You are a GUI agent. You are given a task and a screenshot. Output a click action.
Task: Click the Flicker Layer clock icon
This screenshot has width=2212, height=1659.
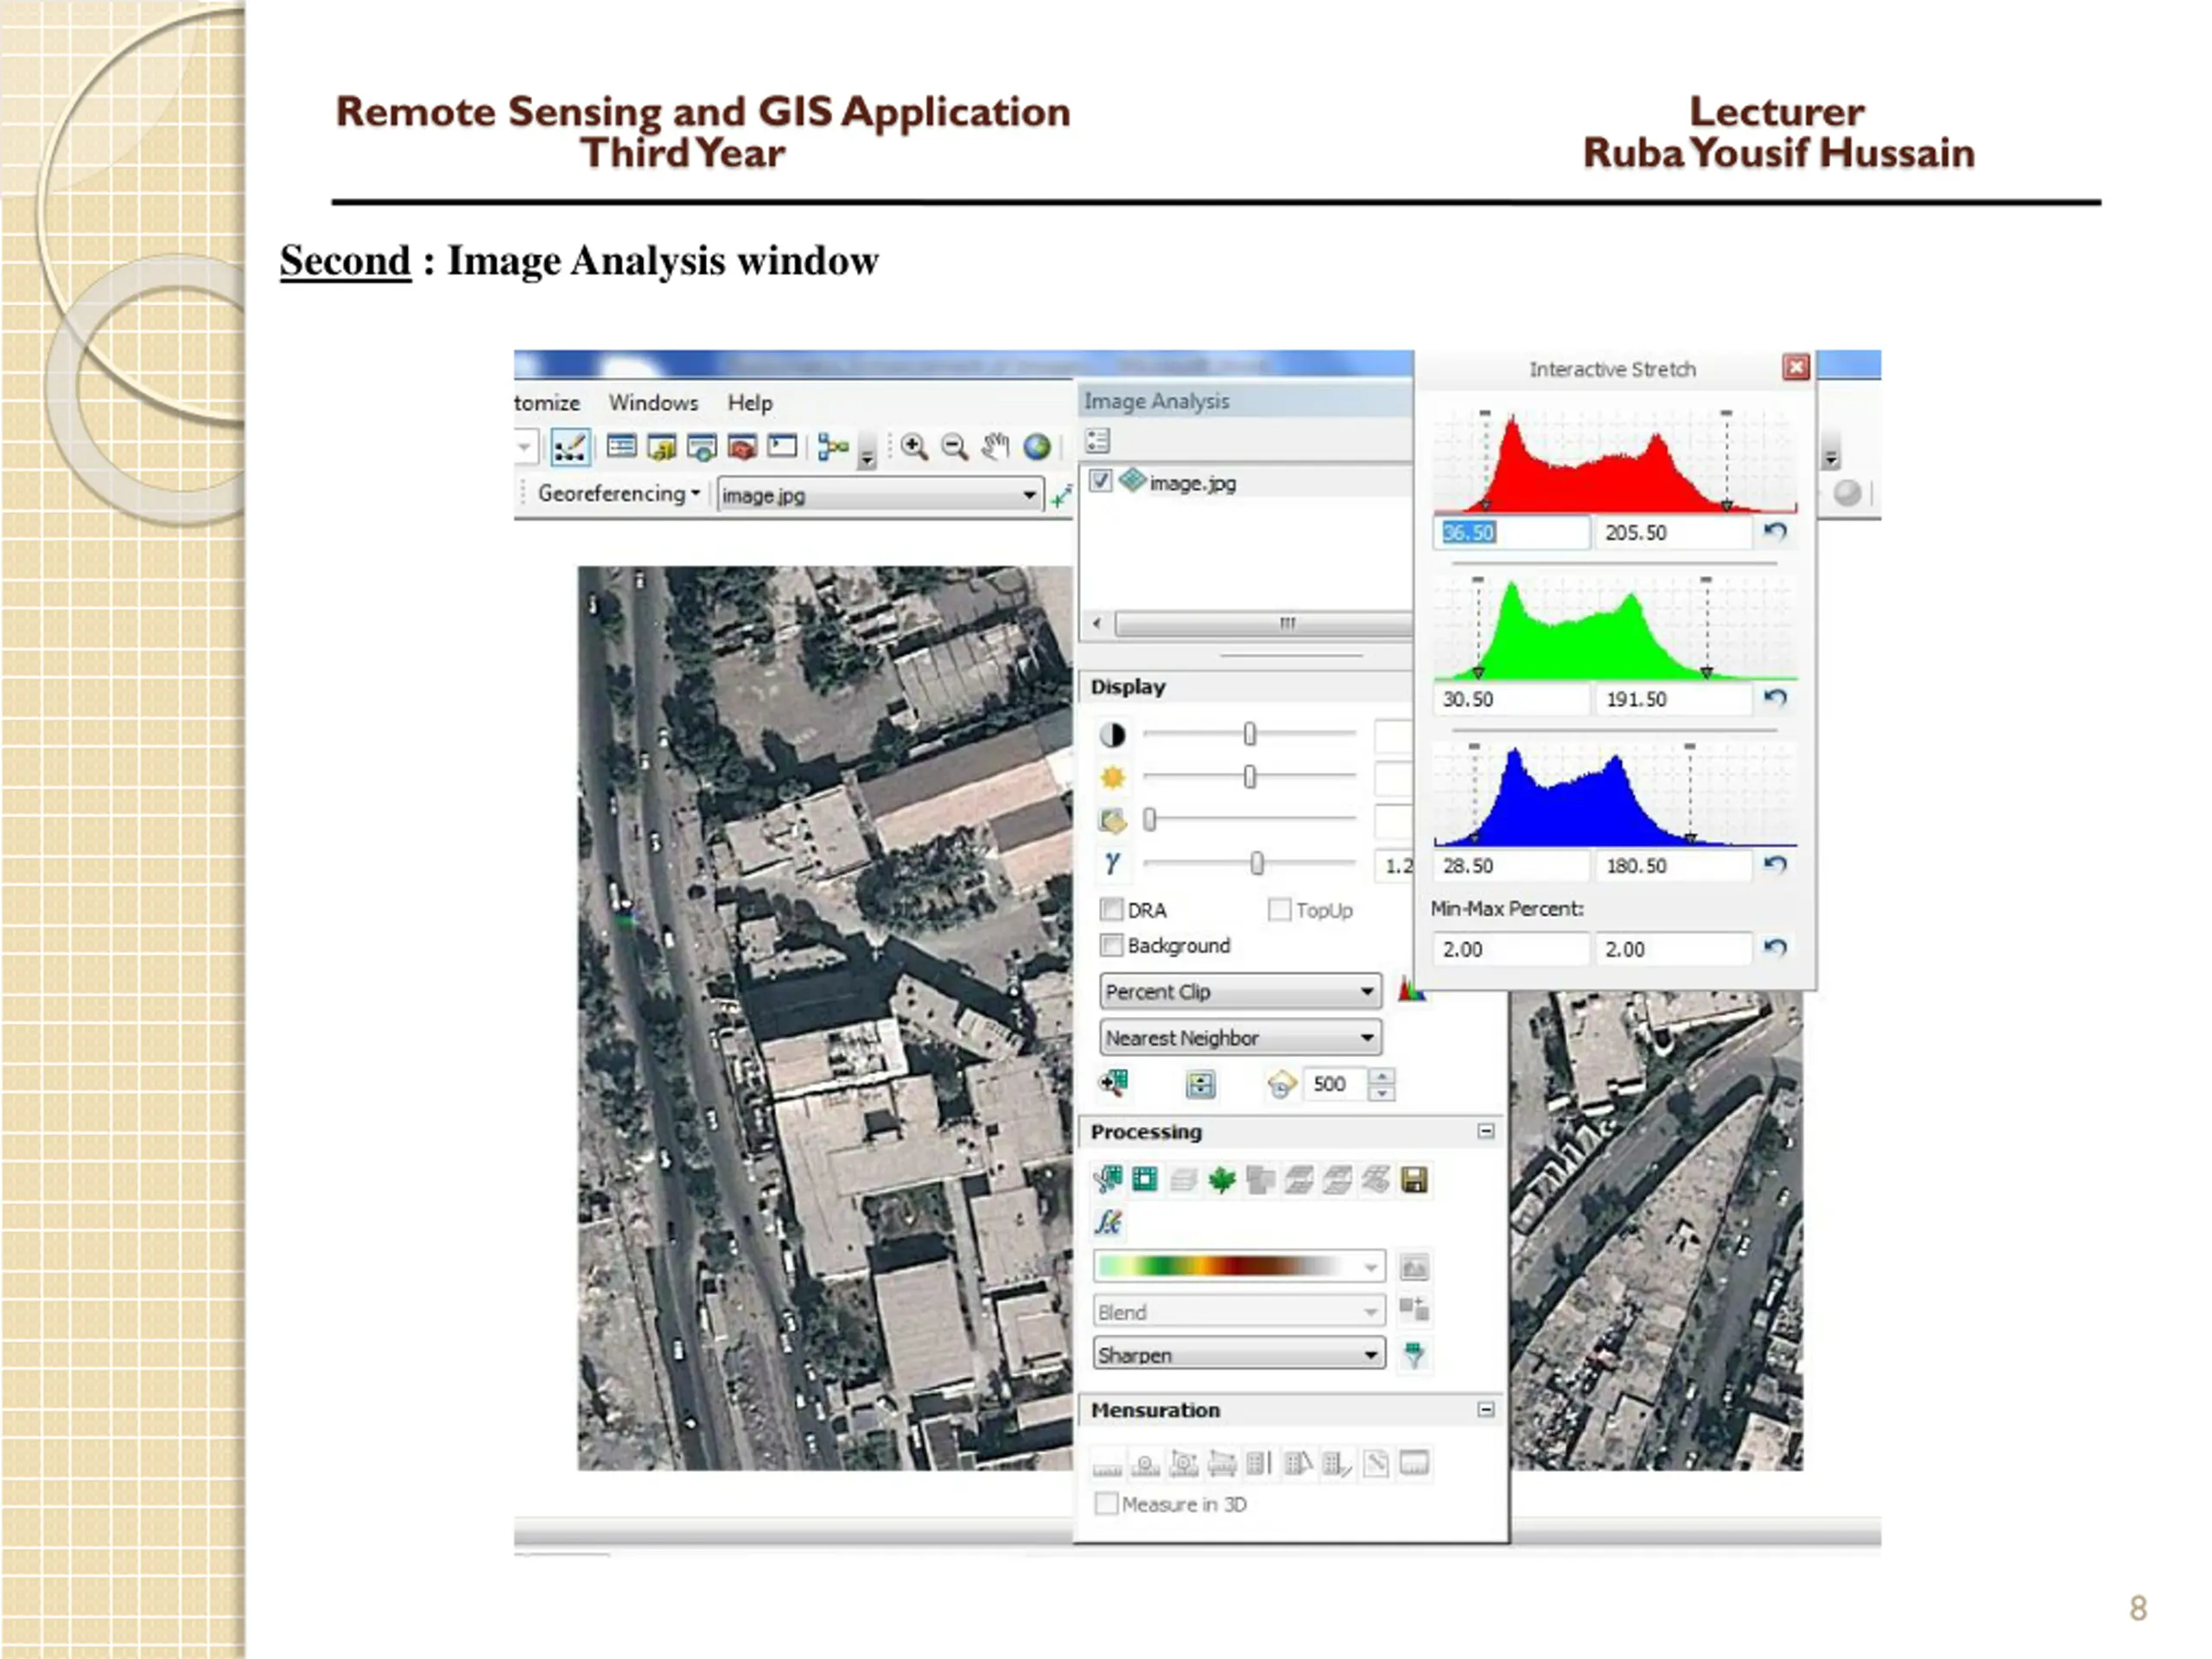[x=1281, y=1084]
